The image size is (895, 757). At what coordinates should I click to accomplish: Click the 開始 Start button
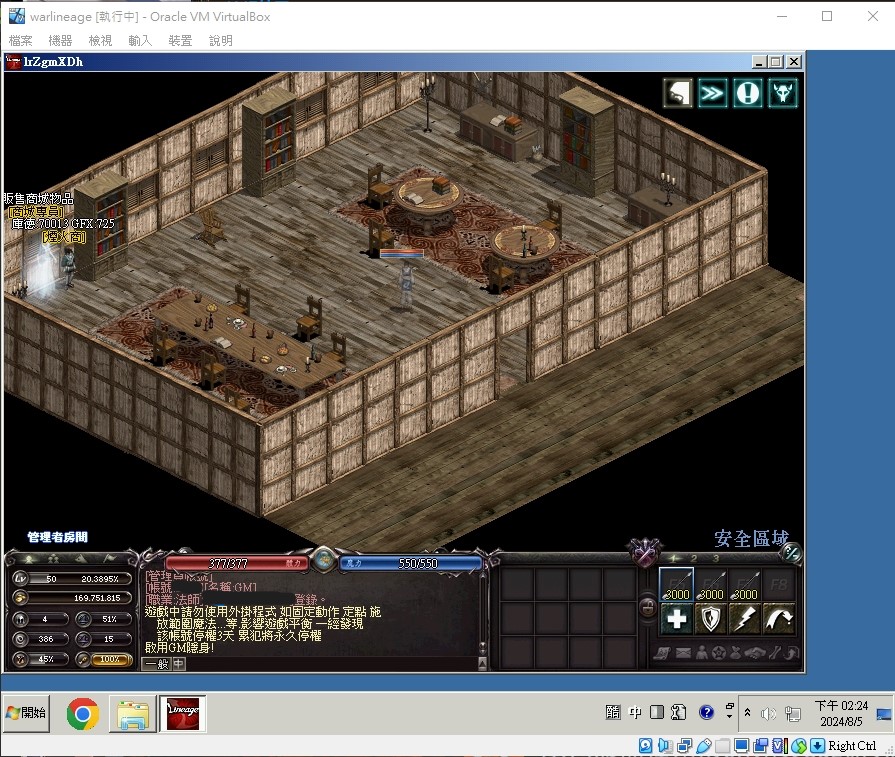[x=26, y=713]
